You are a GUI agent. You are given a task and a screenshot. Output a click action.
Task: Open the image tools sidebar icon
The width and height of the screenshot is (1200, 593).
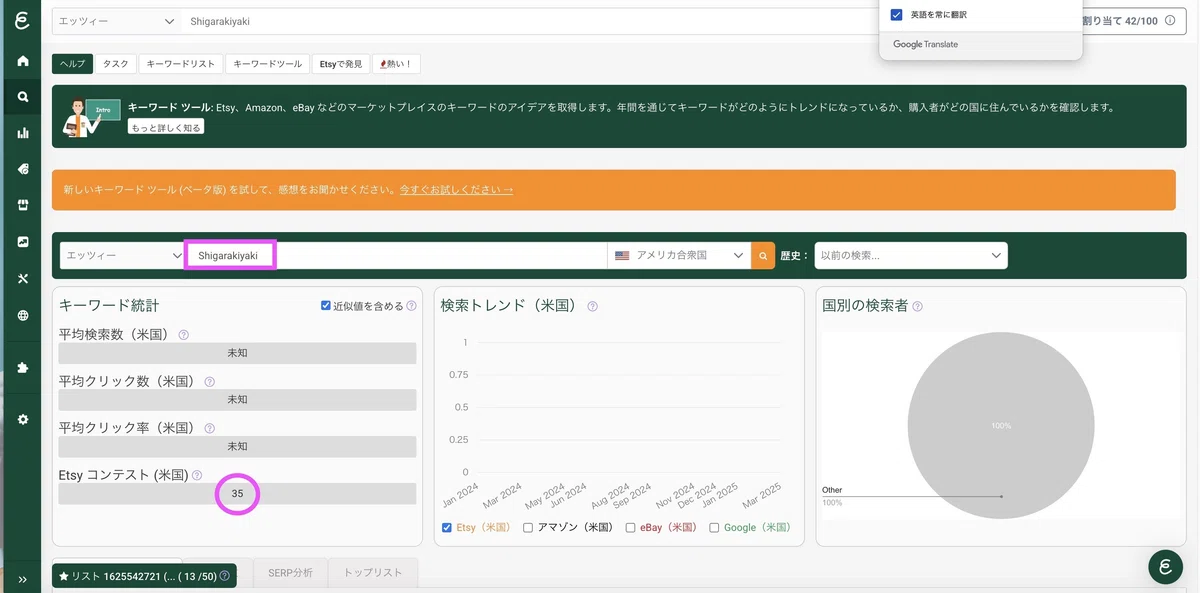(x=22, y=241)
